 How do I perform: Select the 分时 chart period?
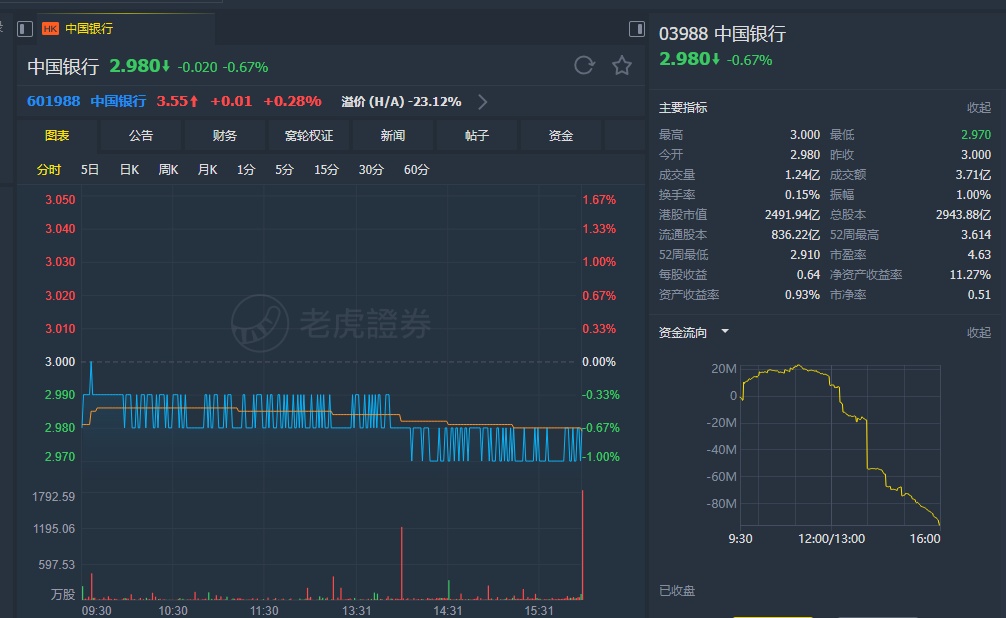pos(49,170)
